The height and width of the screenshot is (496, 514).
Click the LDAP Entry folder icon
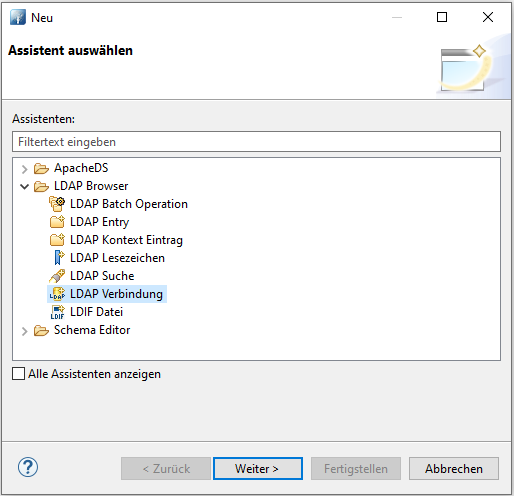pos(57,222)
